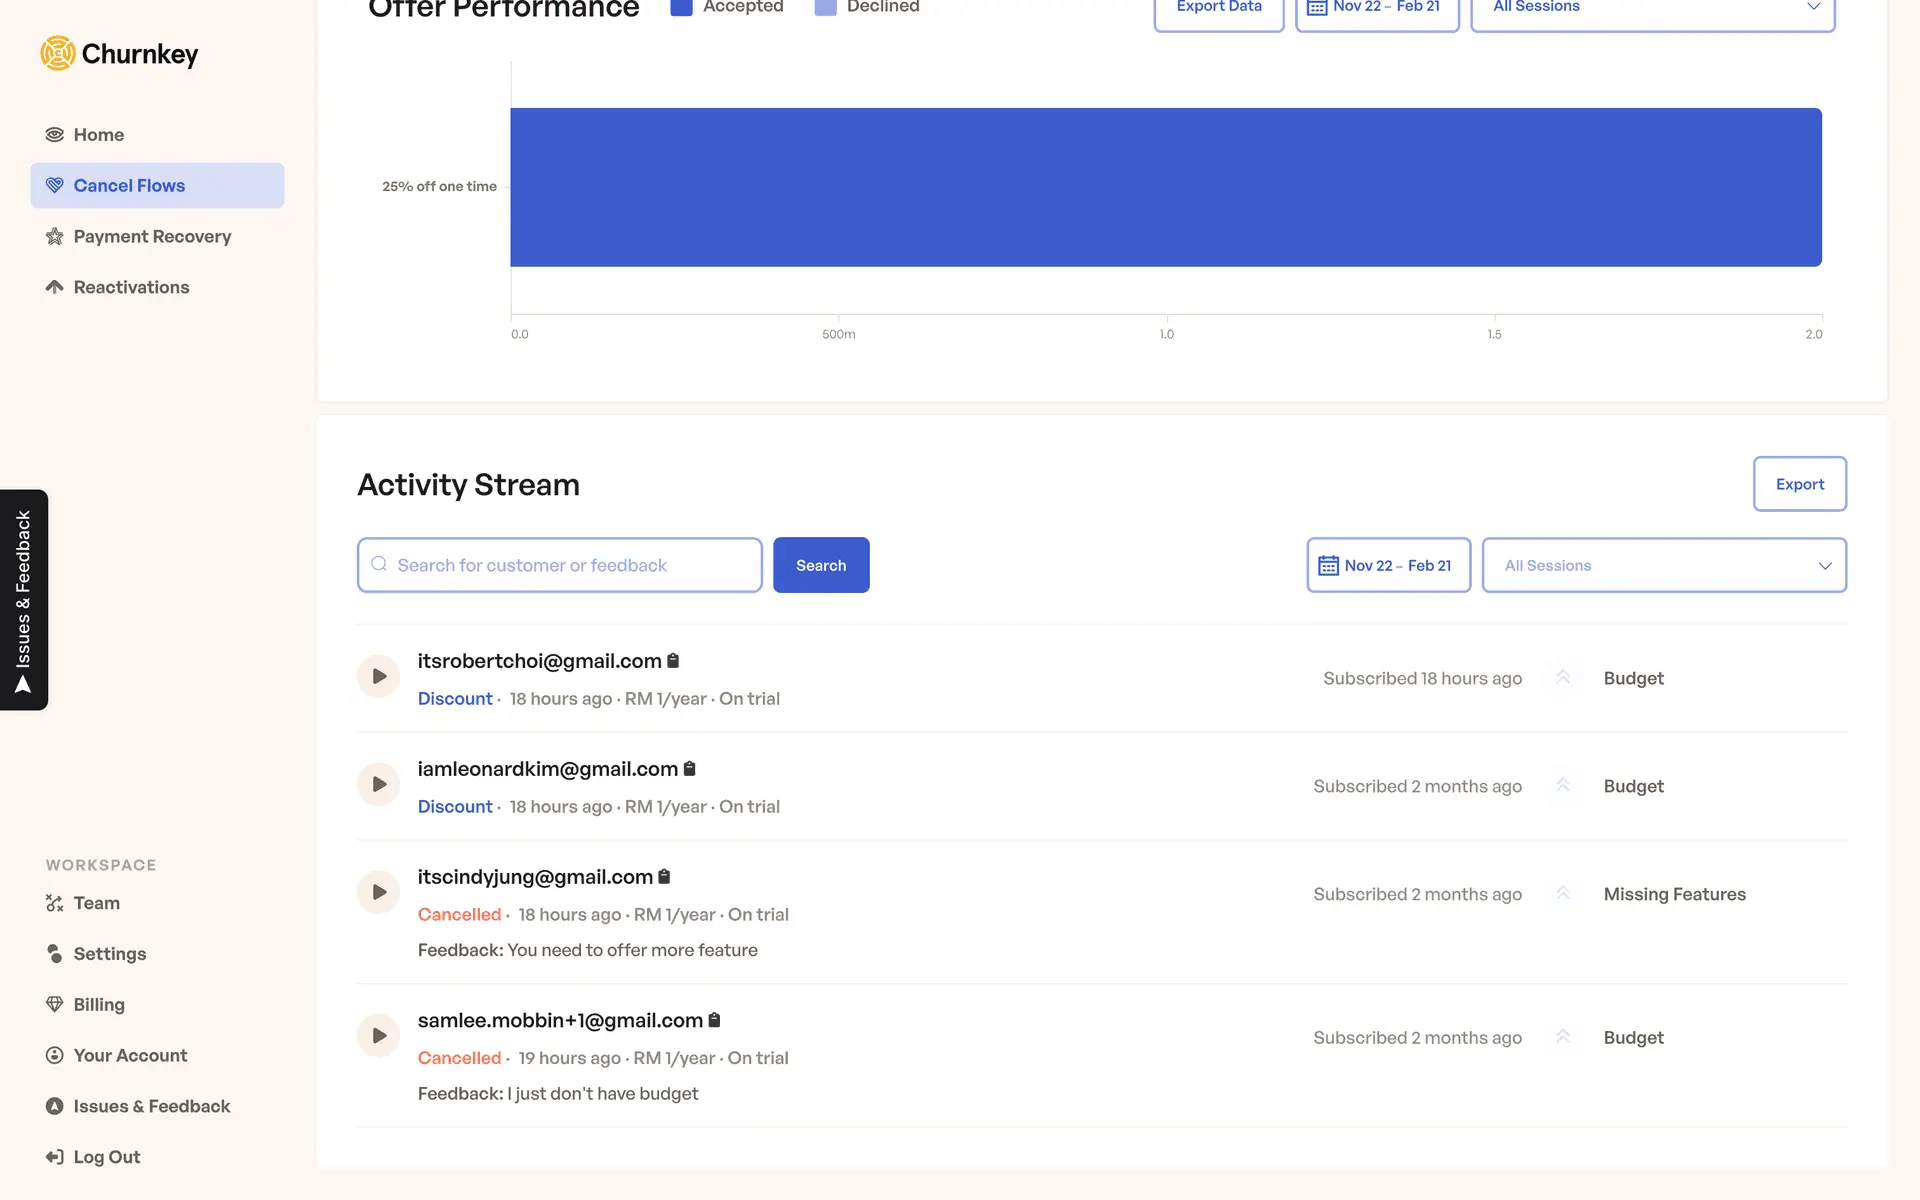Focus the Search for customer or feedback field
The image size is (1920, 1200).
click(560, 566)
